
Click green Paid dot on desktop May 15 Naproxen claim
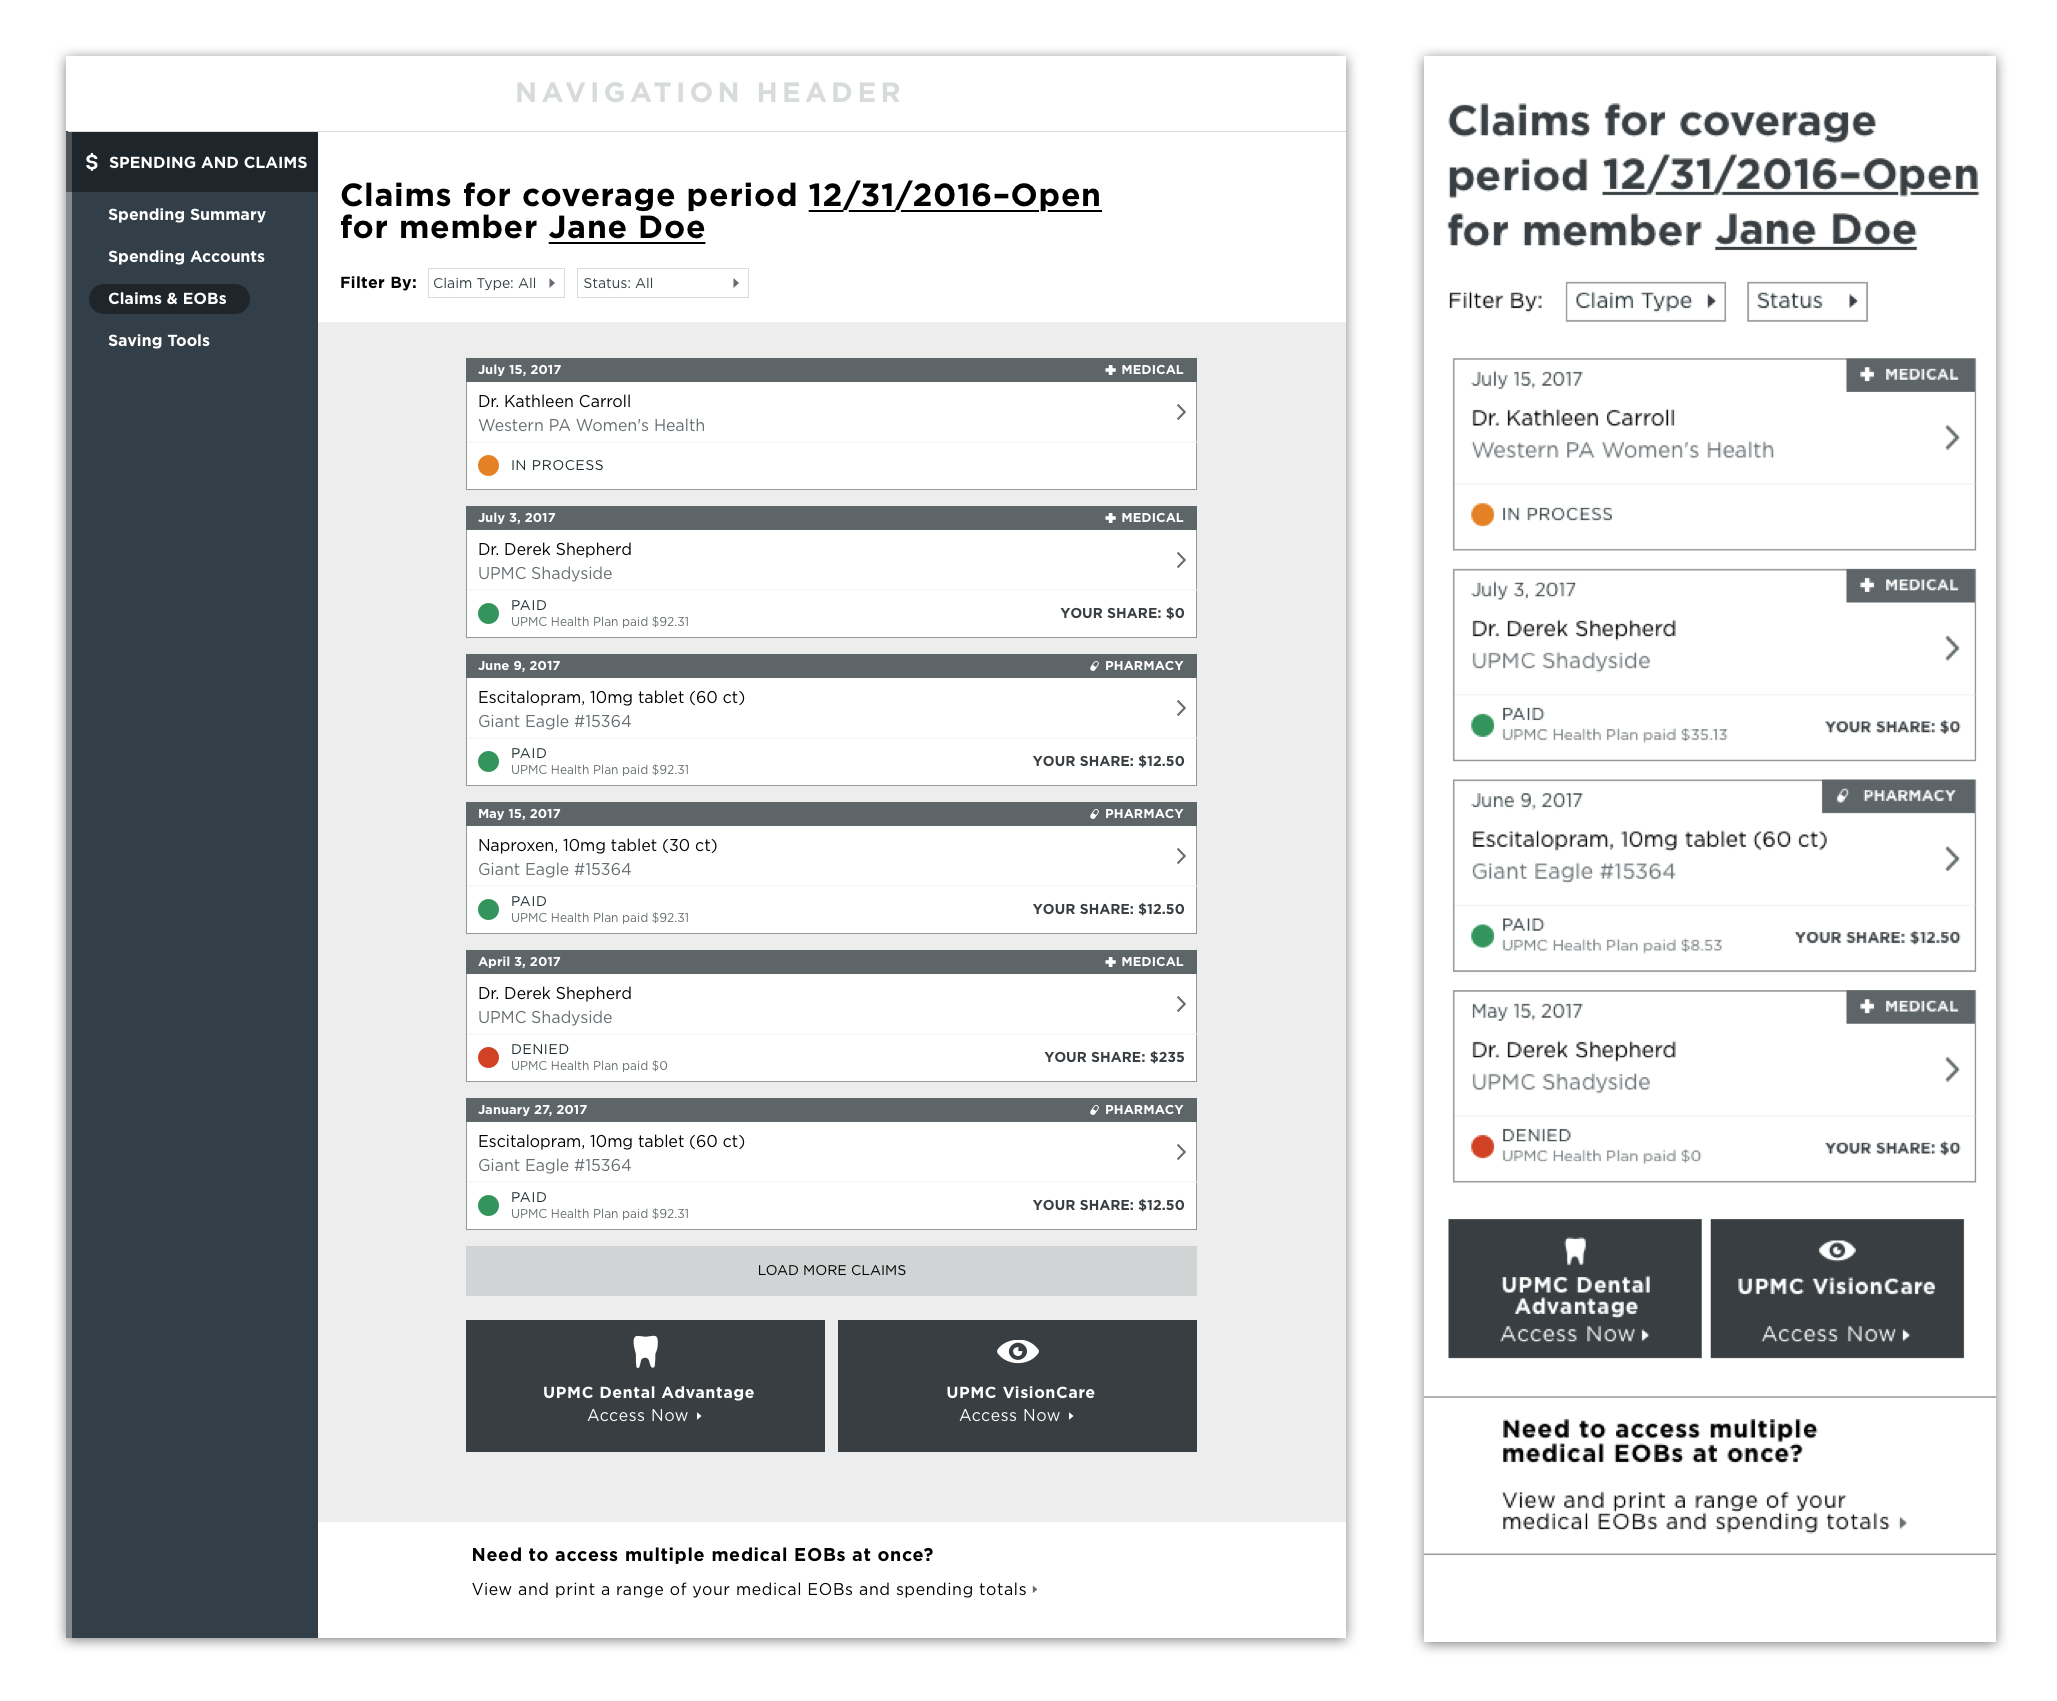pyautogui.click(x=489, y=909)
